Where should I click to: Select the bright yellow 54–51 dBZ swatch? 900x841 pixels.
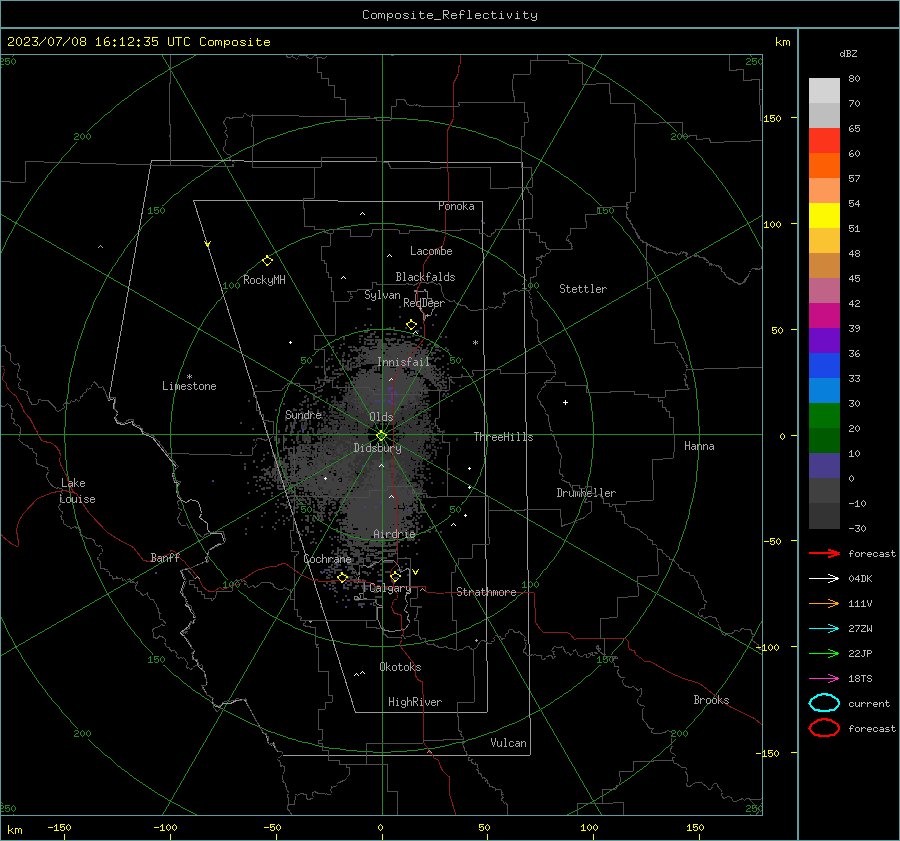(824, 215)
